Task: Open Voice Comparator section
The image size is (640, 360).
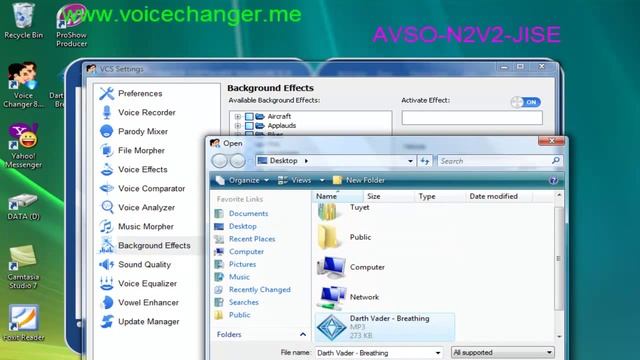Action: pos(142,188)
